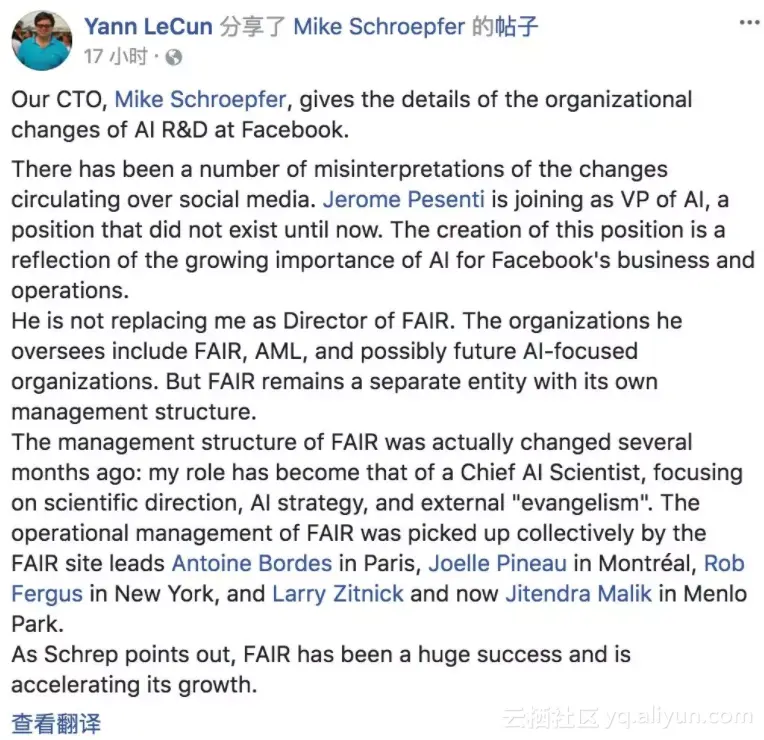Open the shared 帖子 link in header
The width and height of the screenshot is (764, 740).
[x=516, y=26]
